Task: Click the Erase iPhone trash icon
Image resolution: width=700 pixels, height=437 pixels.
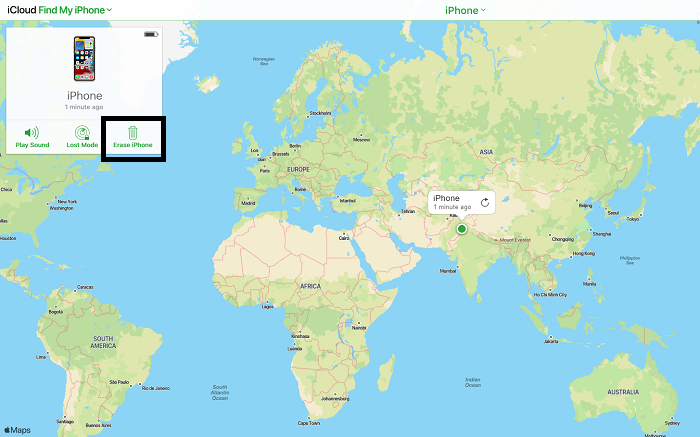Action: click(x=132, y=132)
